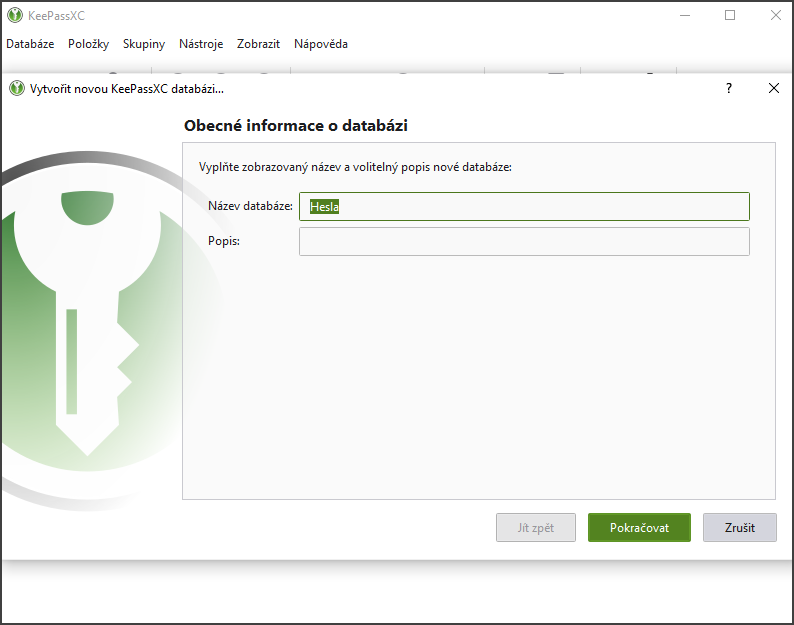Screen dimensions: 794x625
Task: Close the new database wizard dialog
Action: (773, 88)
